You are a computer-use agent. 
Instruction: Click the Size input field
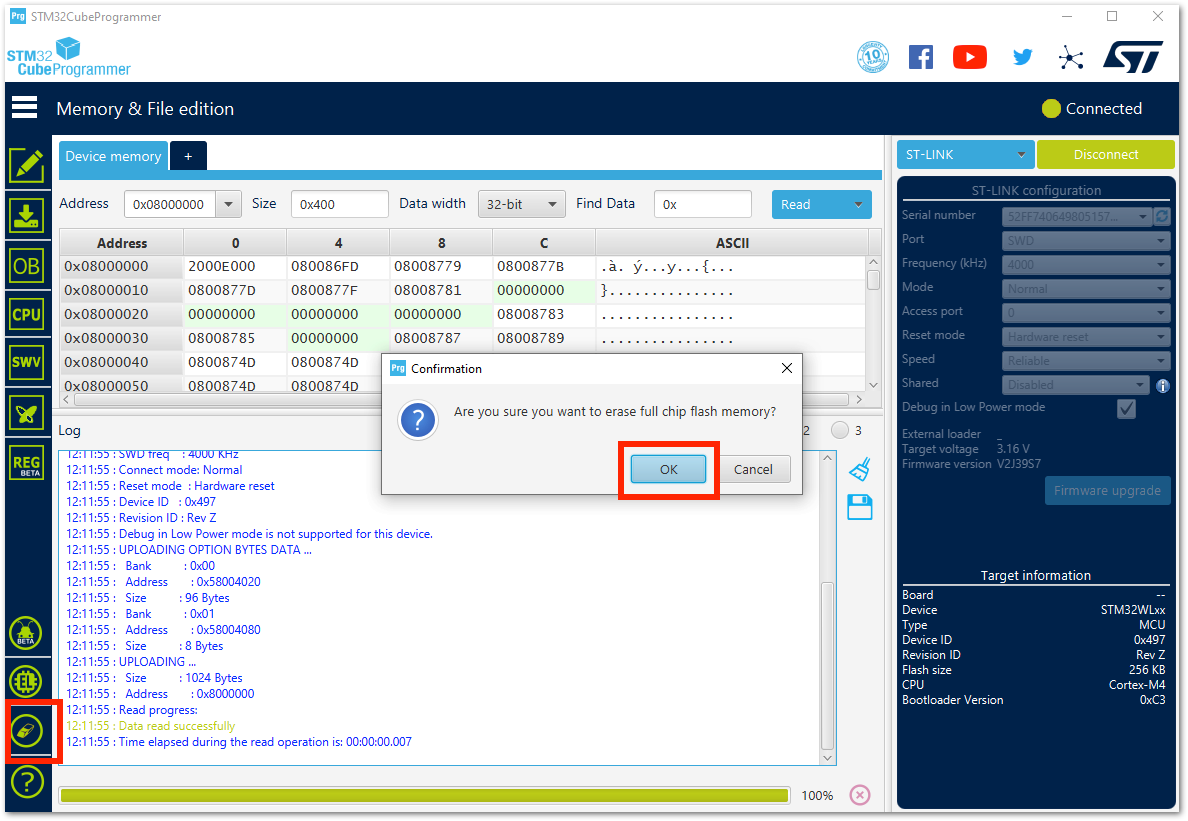(x=339, y=204)
